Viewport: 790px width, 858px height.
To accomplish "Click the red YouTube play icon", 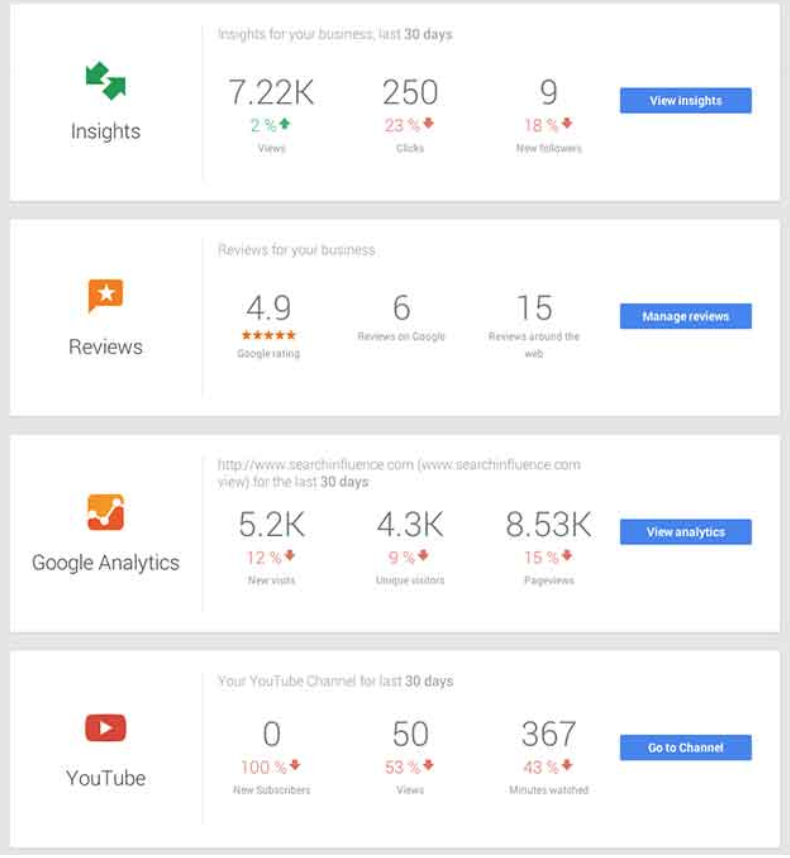I will [x=106, y=728].
